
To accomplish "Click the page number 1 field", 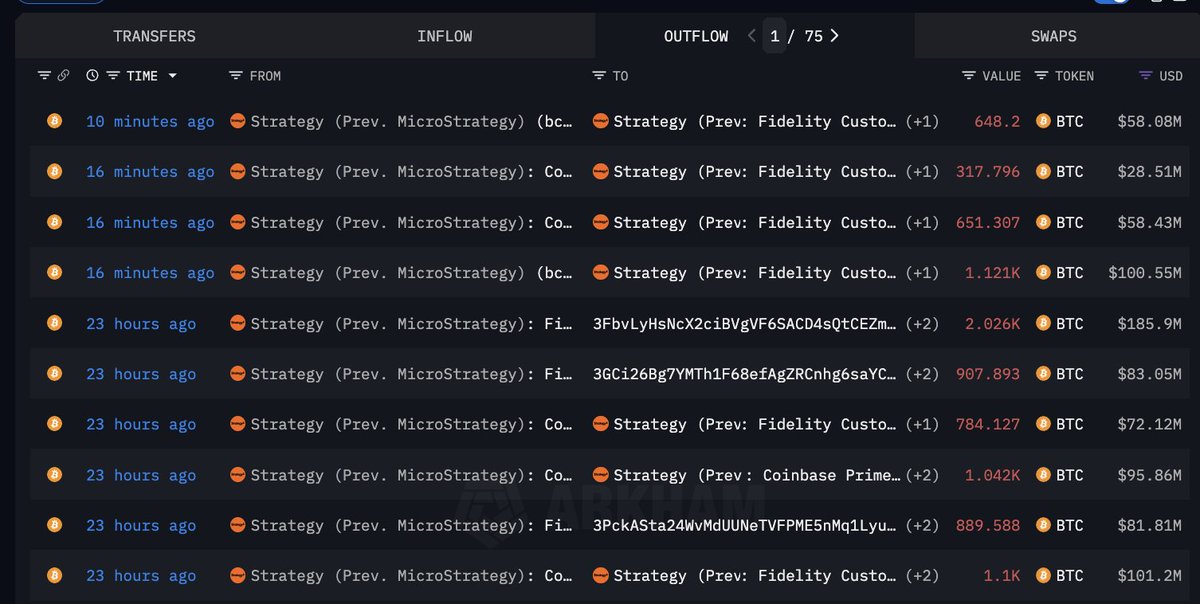I will 774,36.
